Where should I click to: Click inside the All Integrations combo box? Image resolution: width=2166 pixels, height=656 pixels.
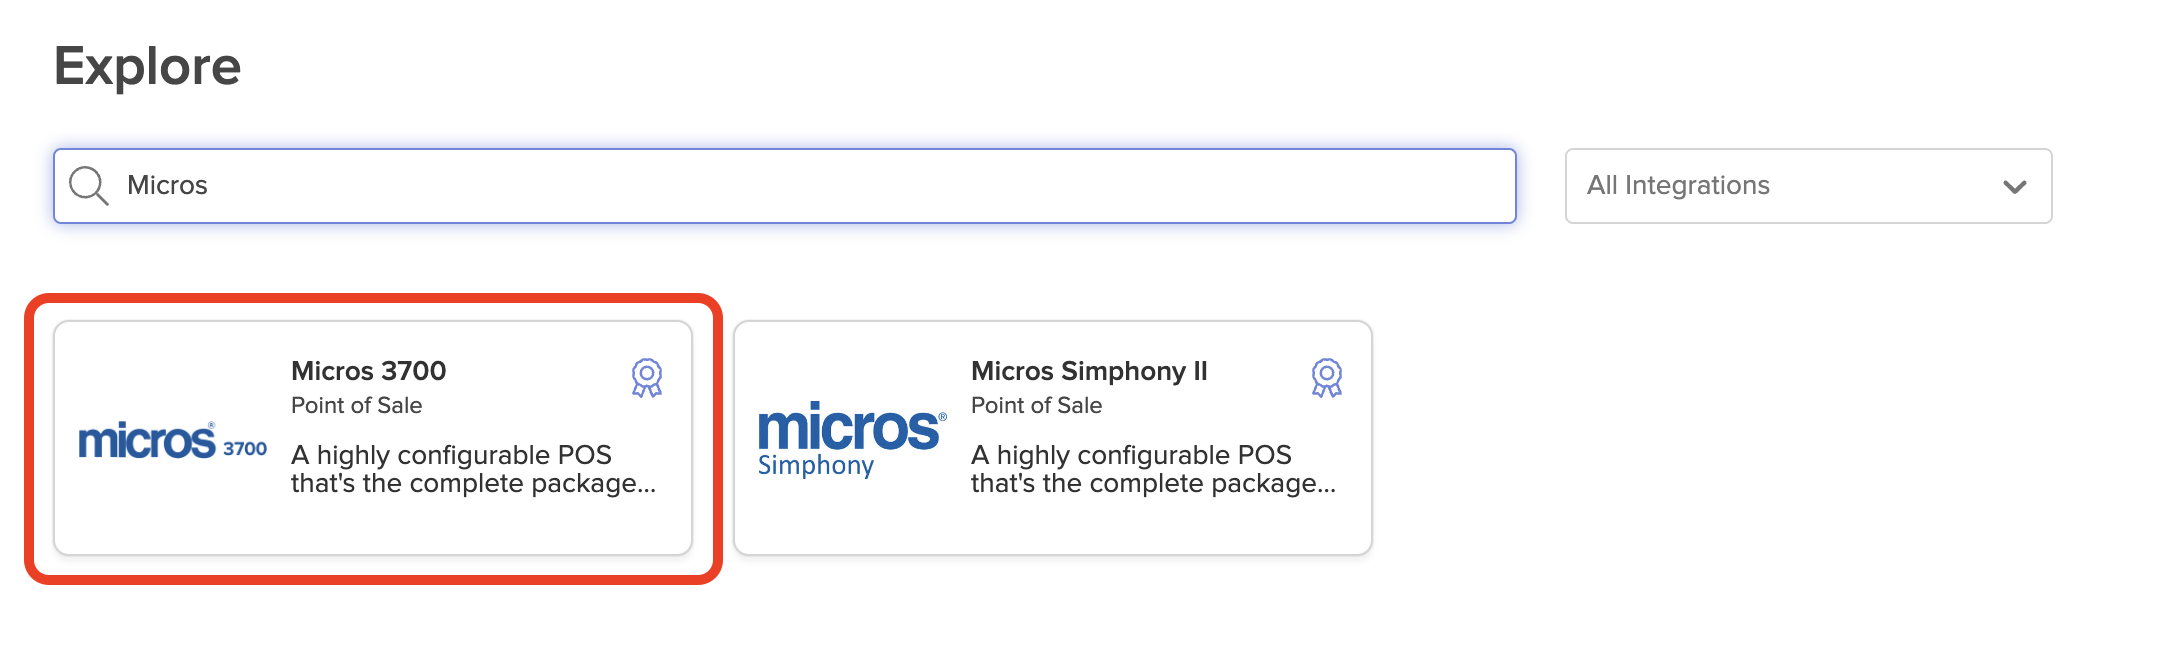pos(1806,185)
